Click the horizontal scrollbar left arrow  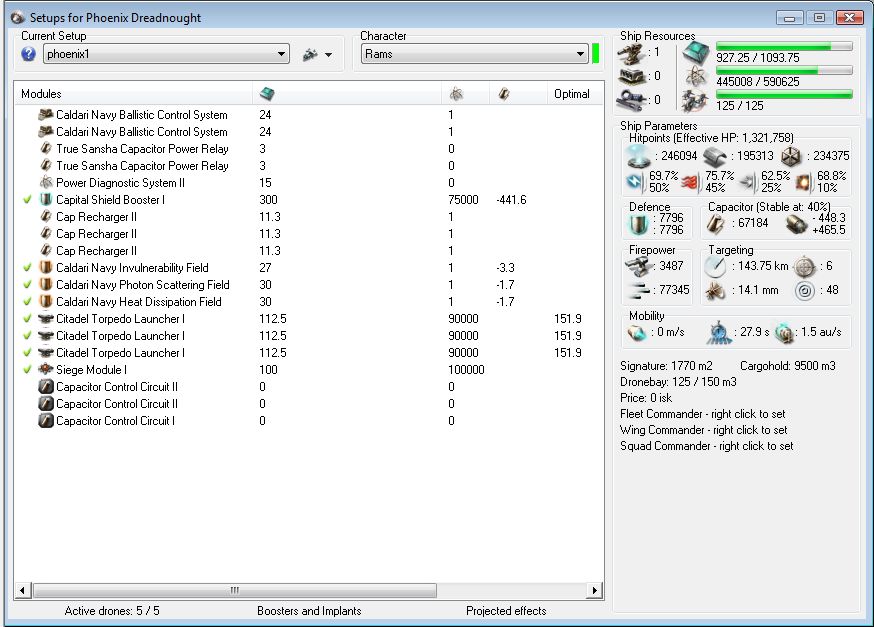click(22, 590)
